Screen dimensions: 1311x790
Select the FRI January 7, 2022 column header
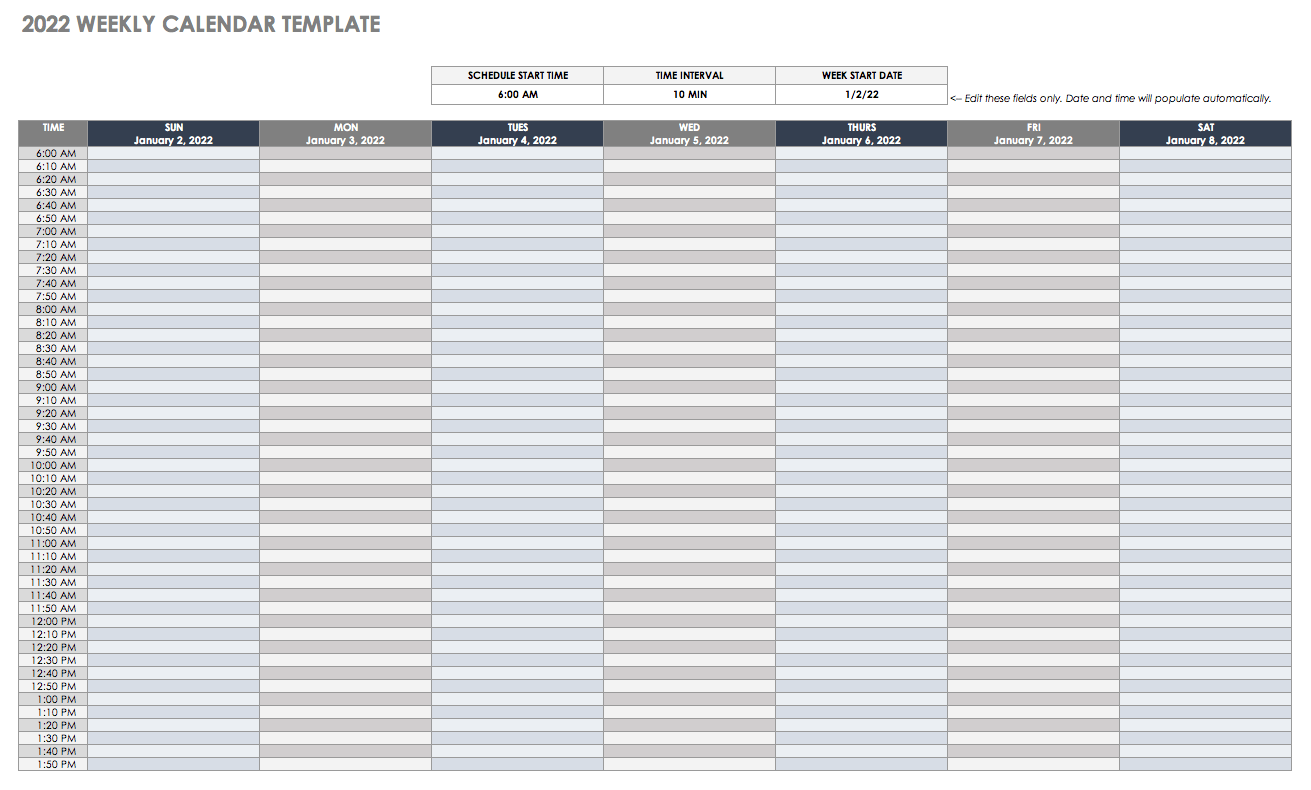pyautogui.click(x=1034, y=134)
